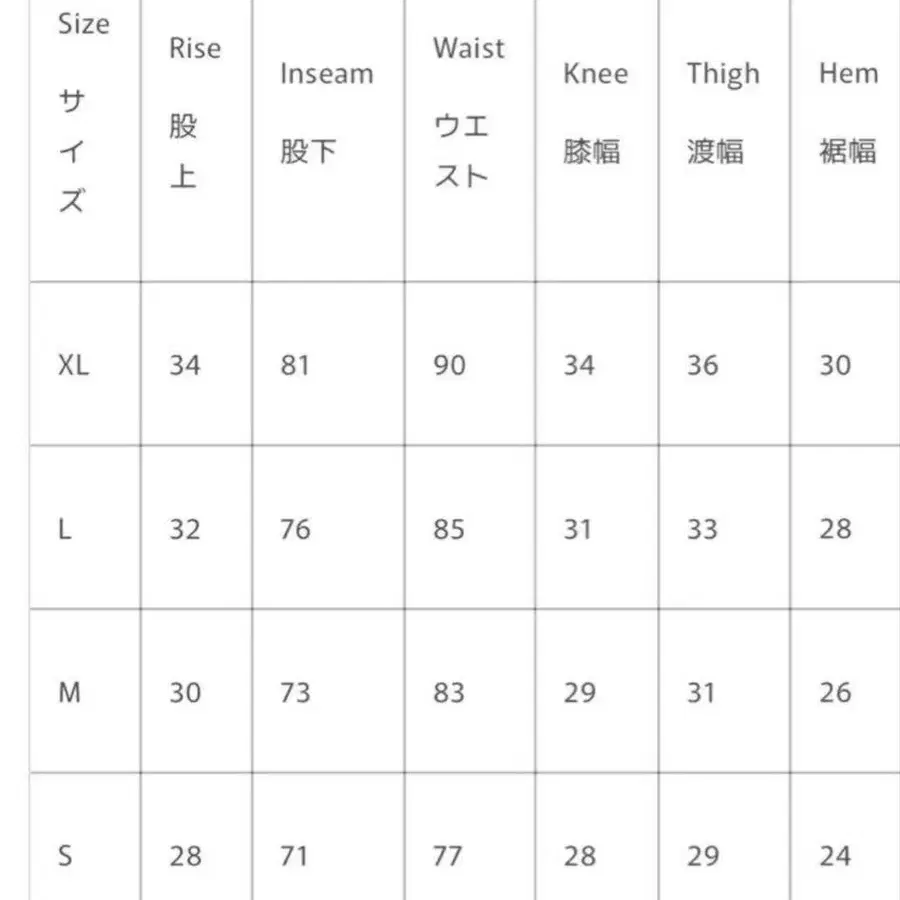Click the Knee column header
The width and height of the screenshot is (900, 900).
pyautogui.click(x=595, y=75)
